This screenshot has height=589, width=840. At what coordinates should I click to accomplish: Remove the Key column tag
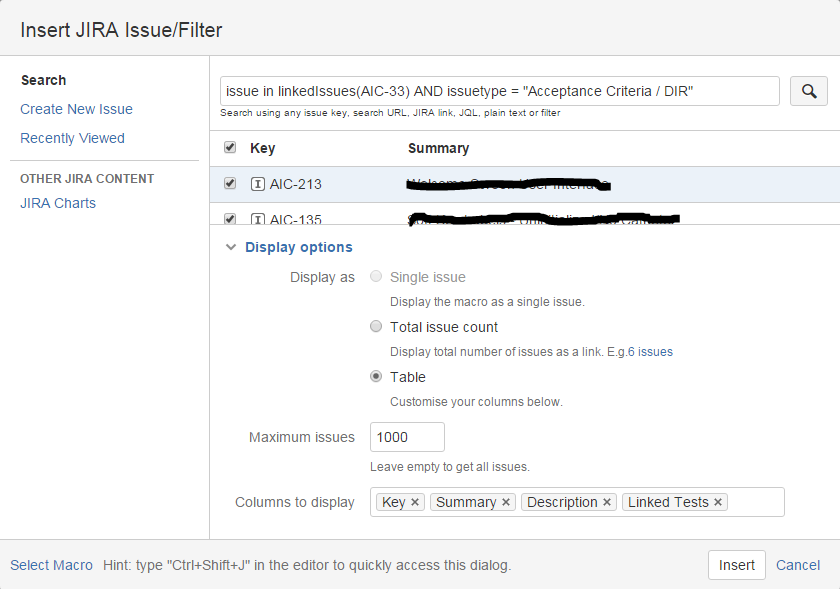415,502
